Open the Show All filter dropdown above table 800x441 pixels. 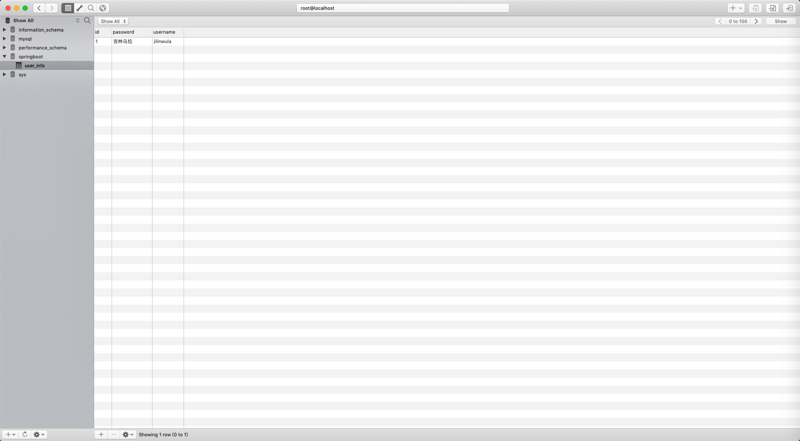113,21
